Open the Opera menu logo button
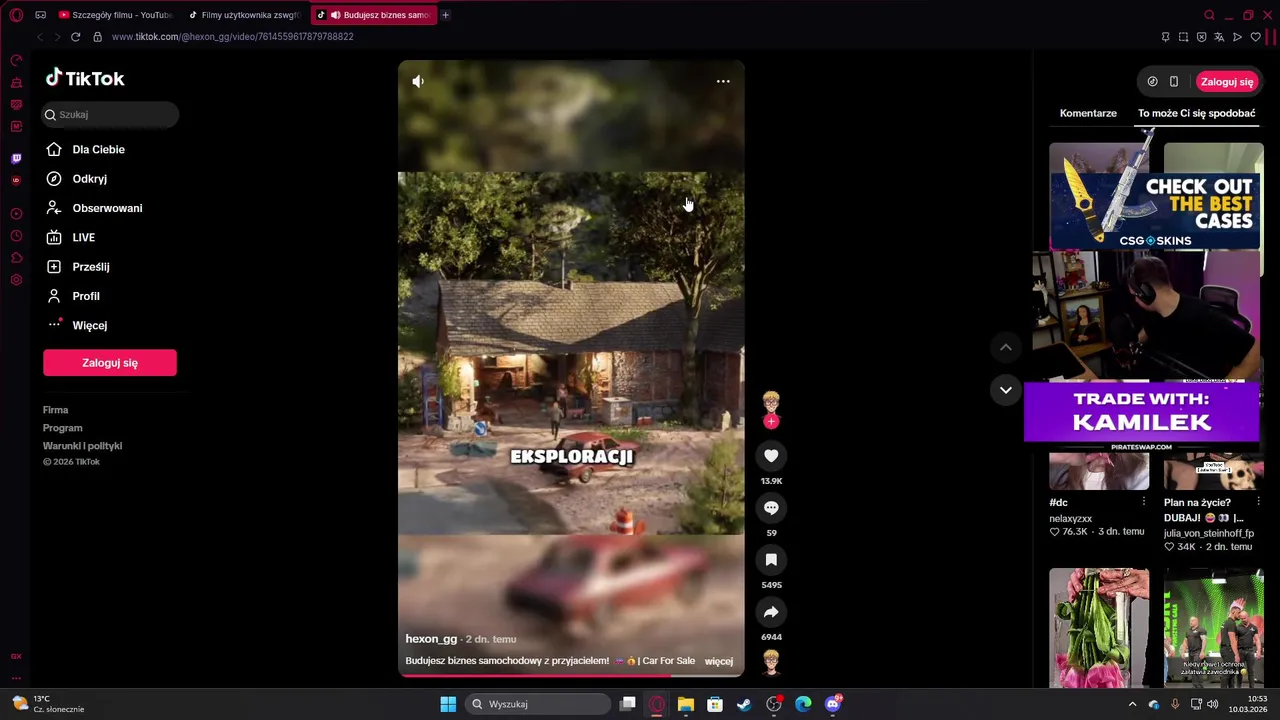This screenshot has height=720, width=1280. tap(16, 15)
